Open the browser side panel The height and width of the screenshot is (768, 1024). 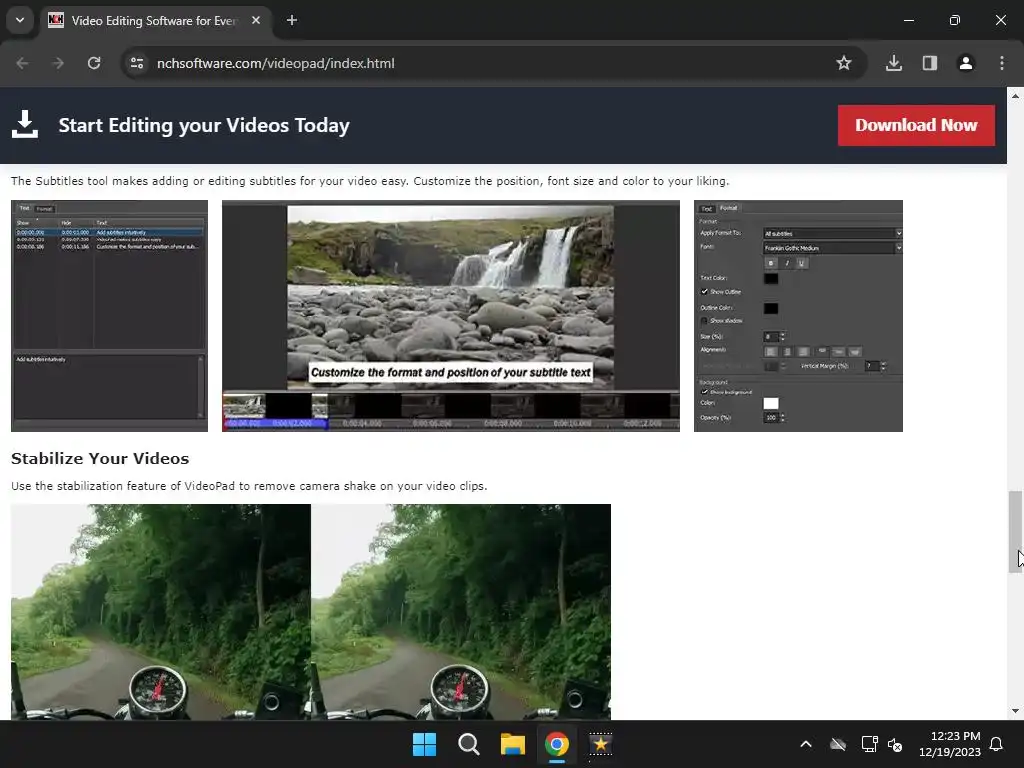930,63
